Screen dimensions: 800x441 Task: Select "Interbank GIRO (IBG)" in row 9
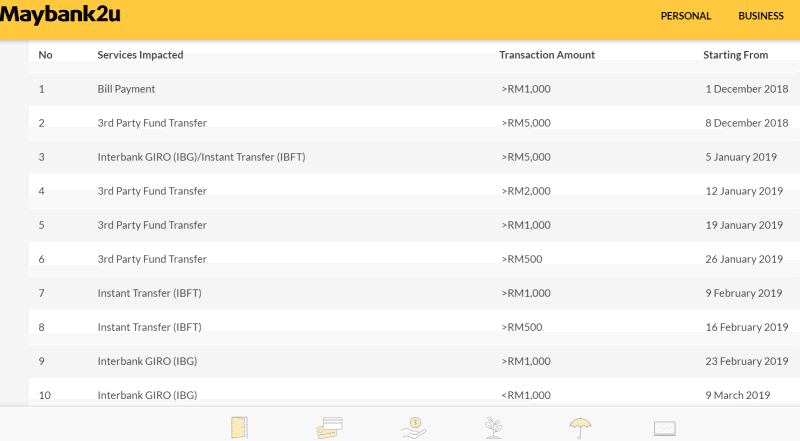147,361
